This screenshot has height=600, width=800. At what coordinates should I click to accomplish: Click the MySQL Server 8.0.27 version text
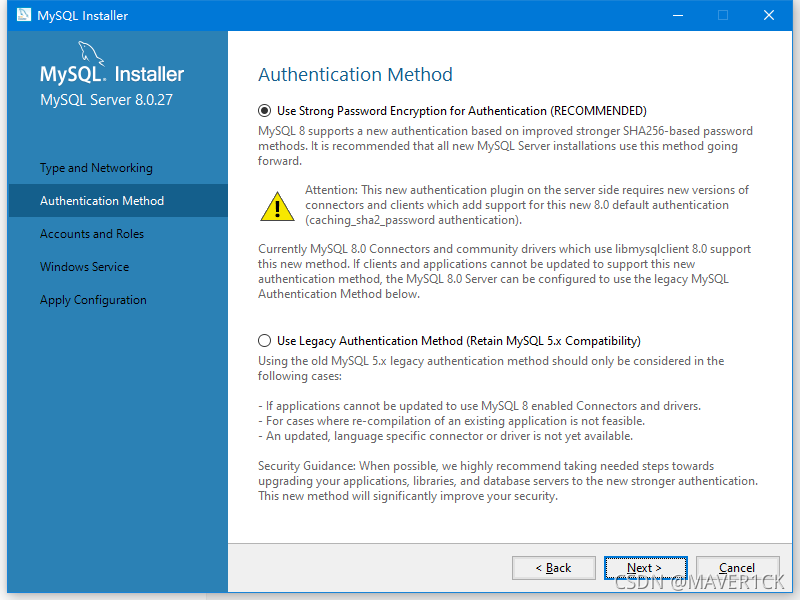[x=107, y=99]
